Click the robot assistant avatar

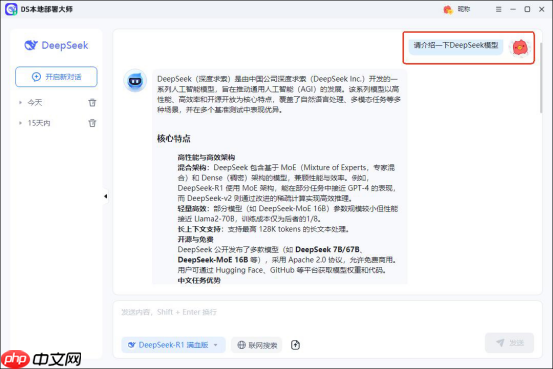tap(135, 81)
